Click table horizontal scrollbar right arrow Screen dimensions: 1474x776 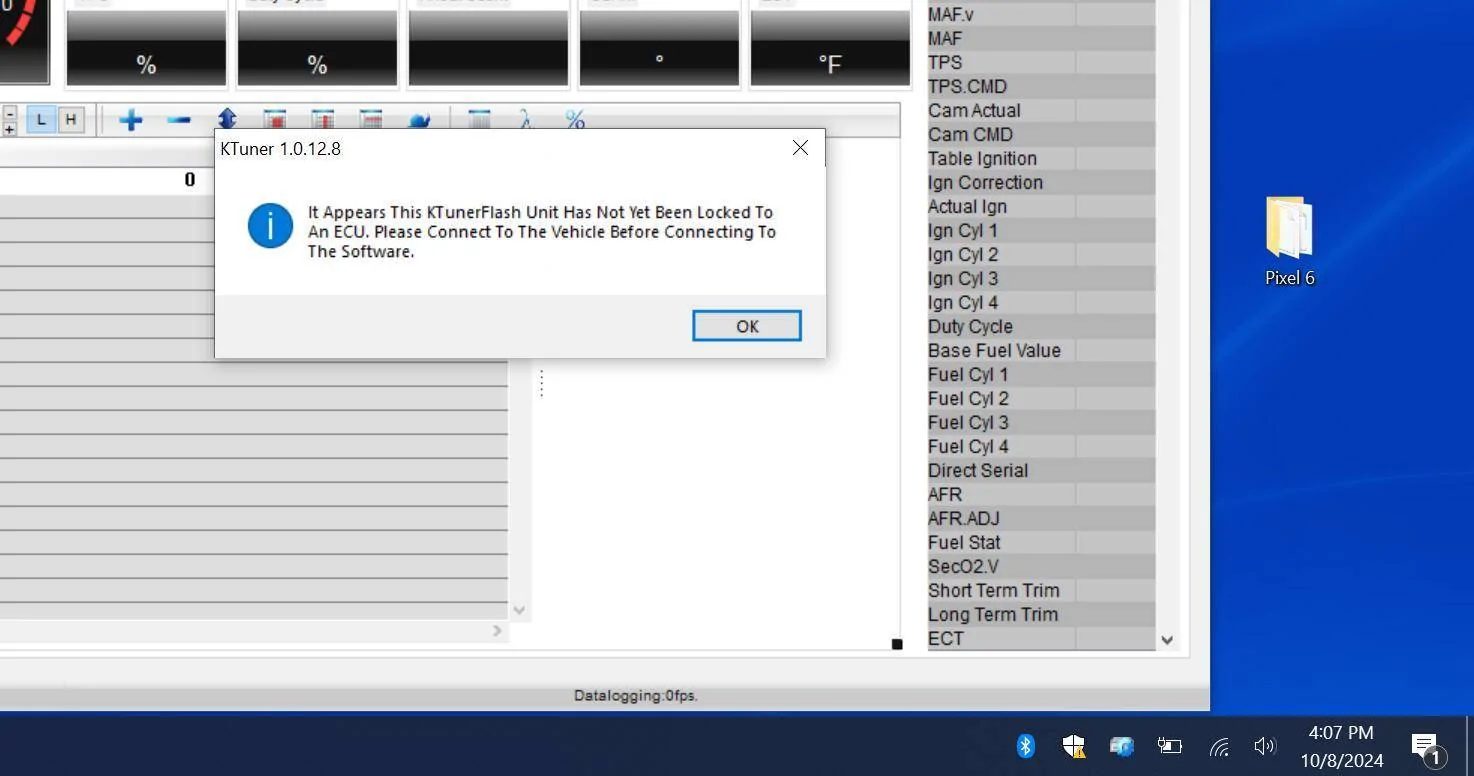[497, 631]
